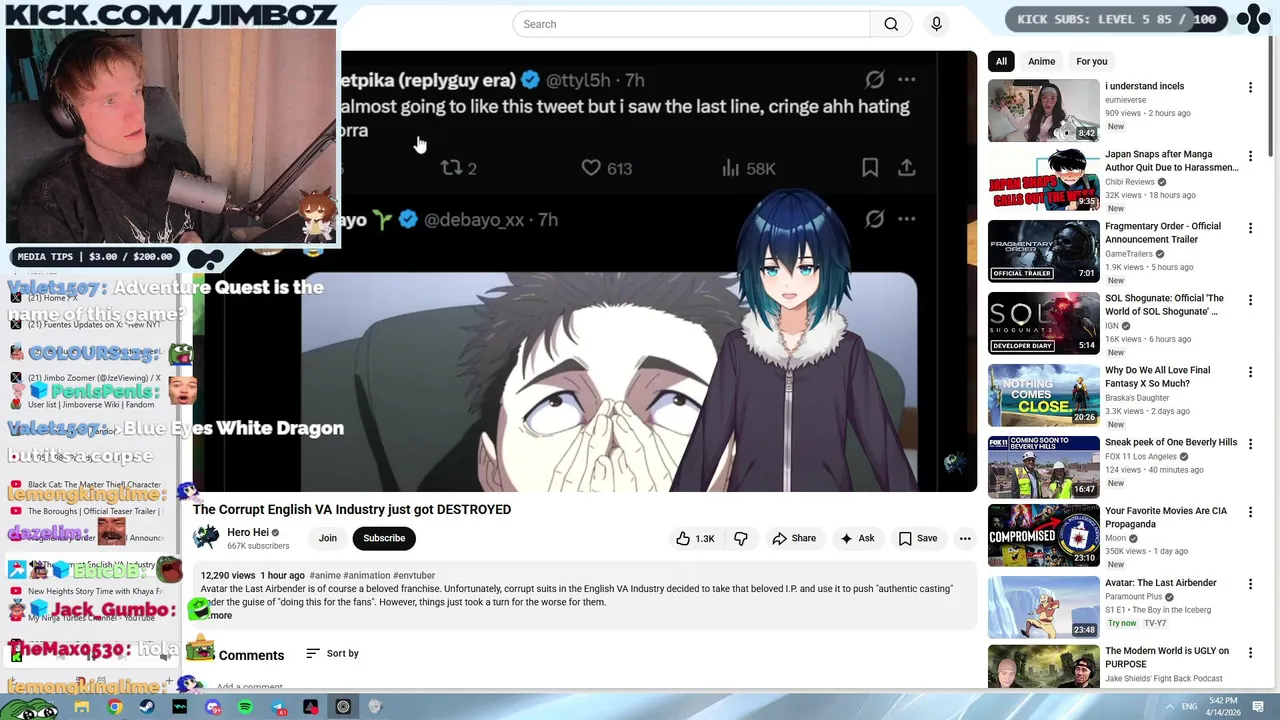Open options menu for Fragmentary Order trailer

[1250, 228]
